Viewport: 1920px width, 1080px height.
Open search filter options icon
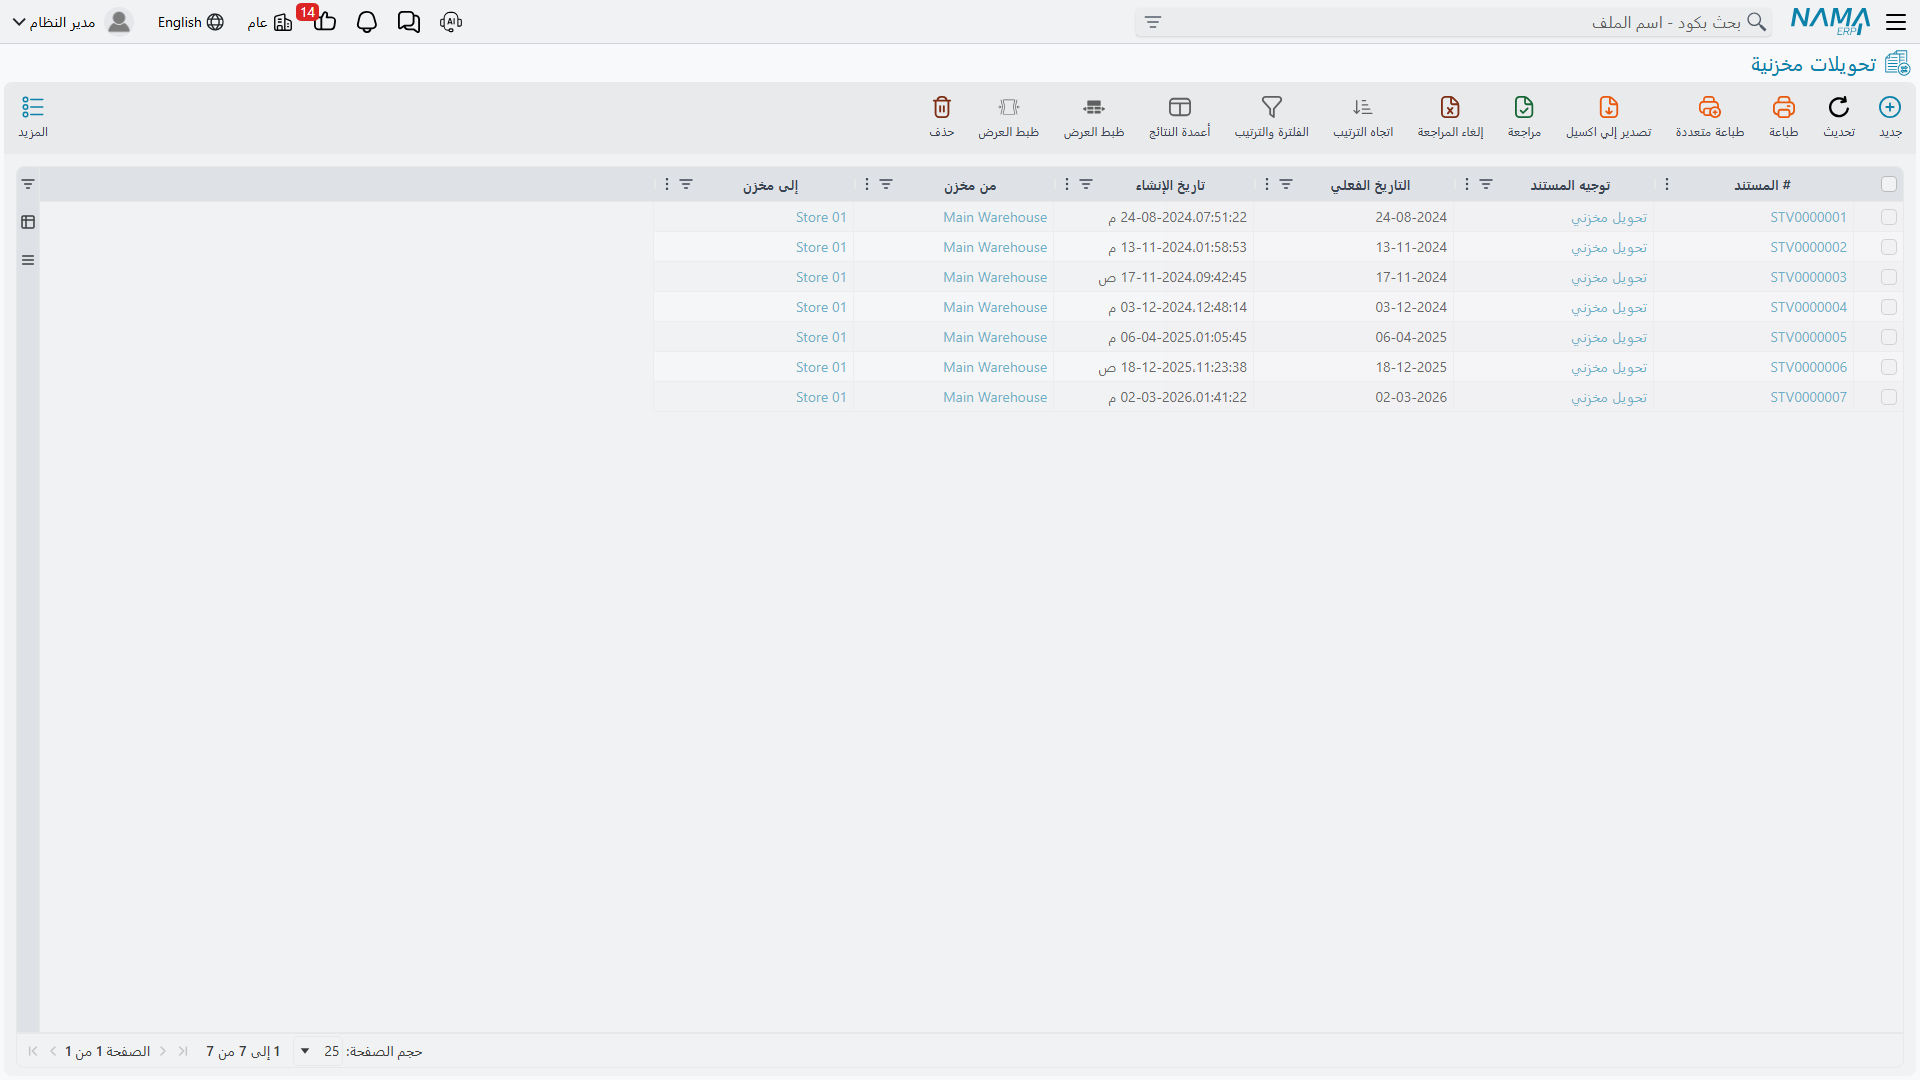click(1152, 22)
